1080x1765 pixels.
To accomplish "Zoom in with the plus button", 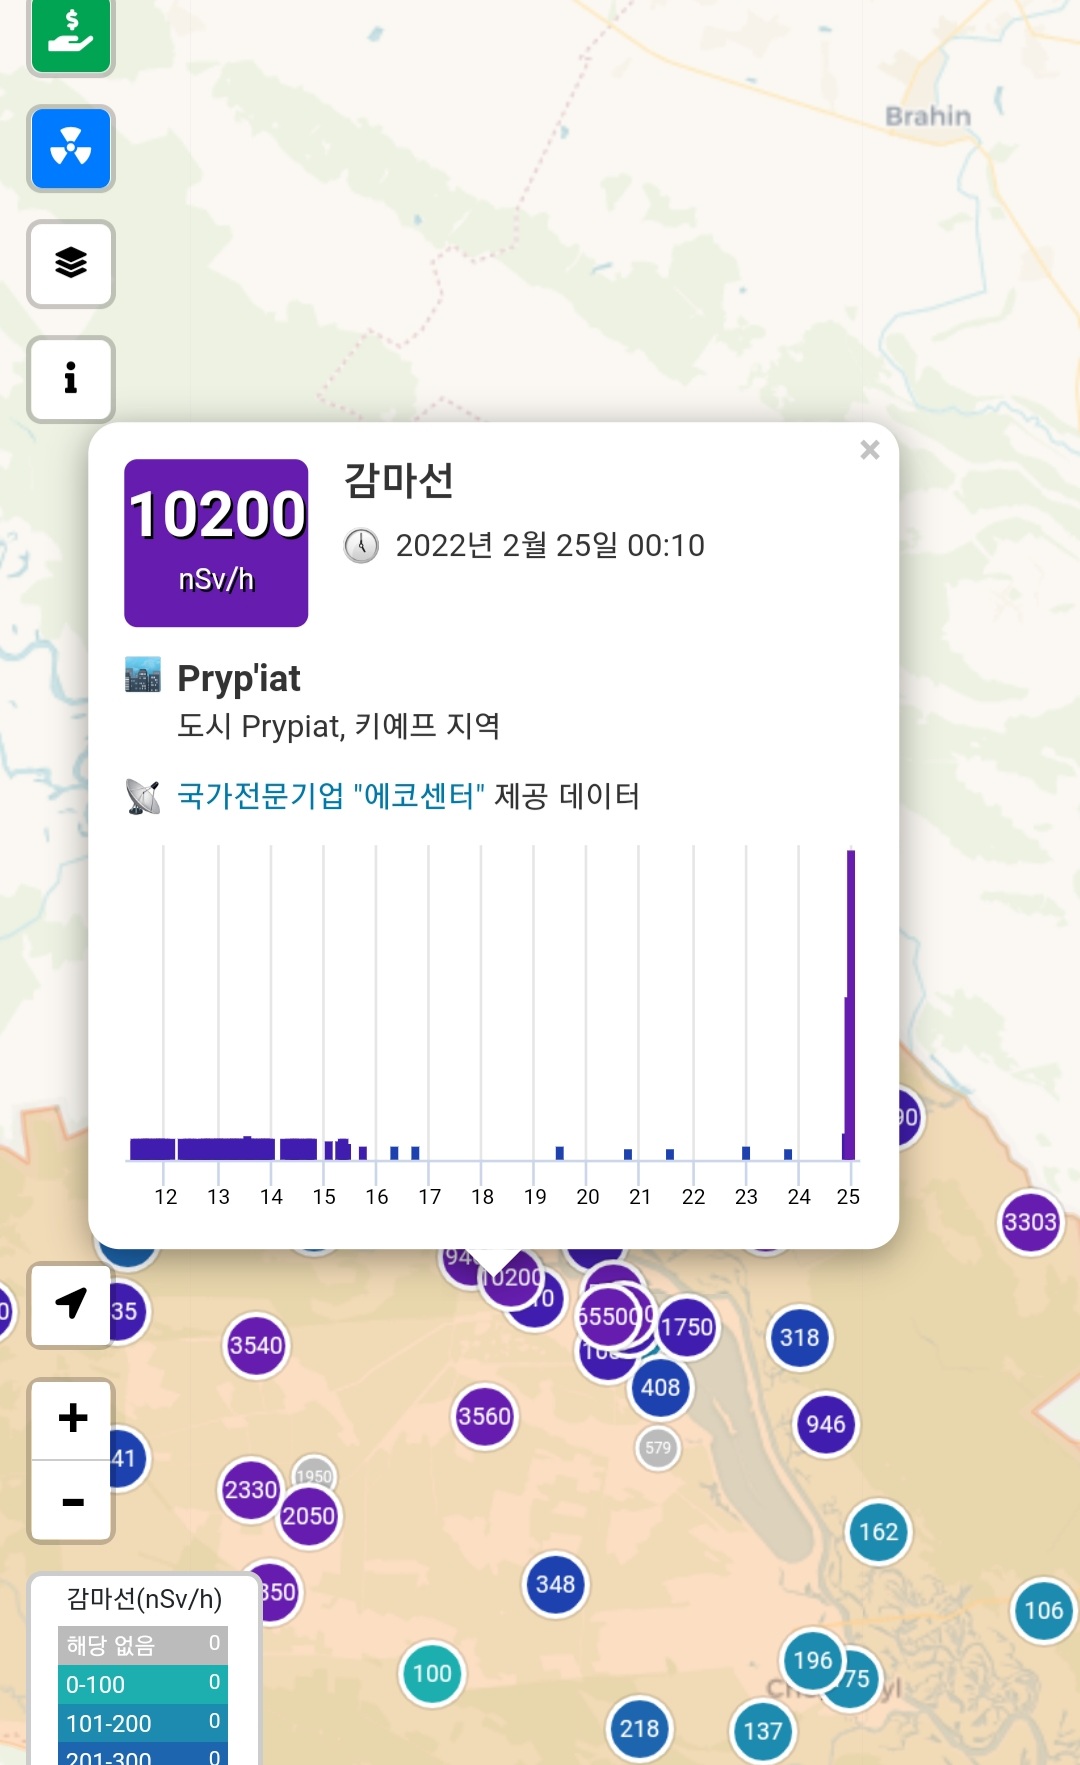I will (x=72, y=1418).
